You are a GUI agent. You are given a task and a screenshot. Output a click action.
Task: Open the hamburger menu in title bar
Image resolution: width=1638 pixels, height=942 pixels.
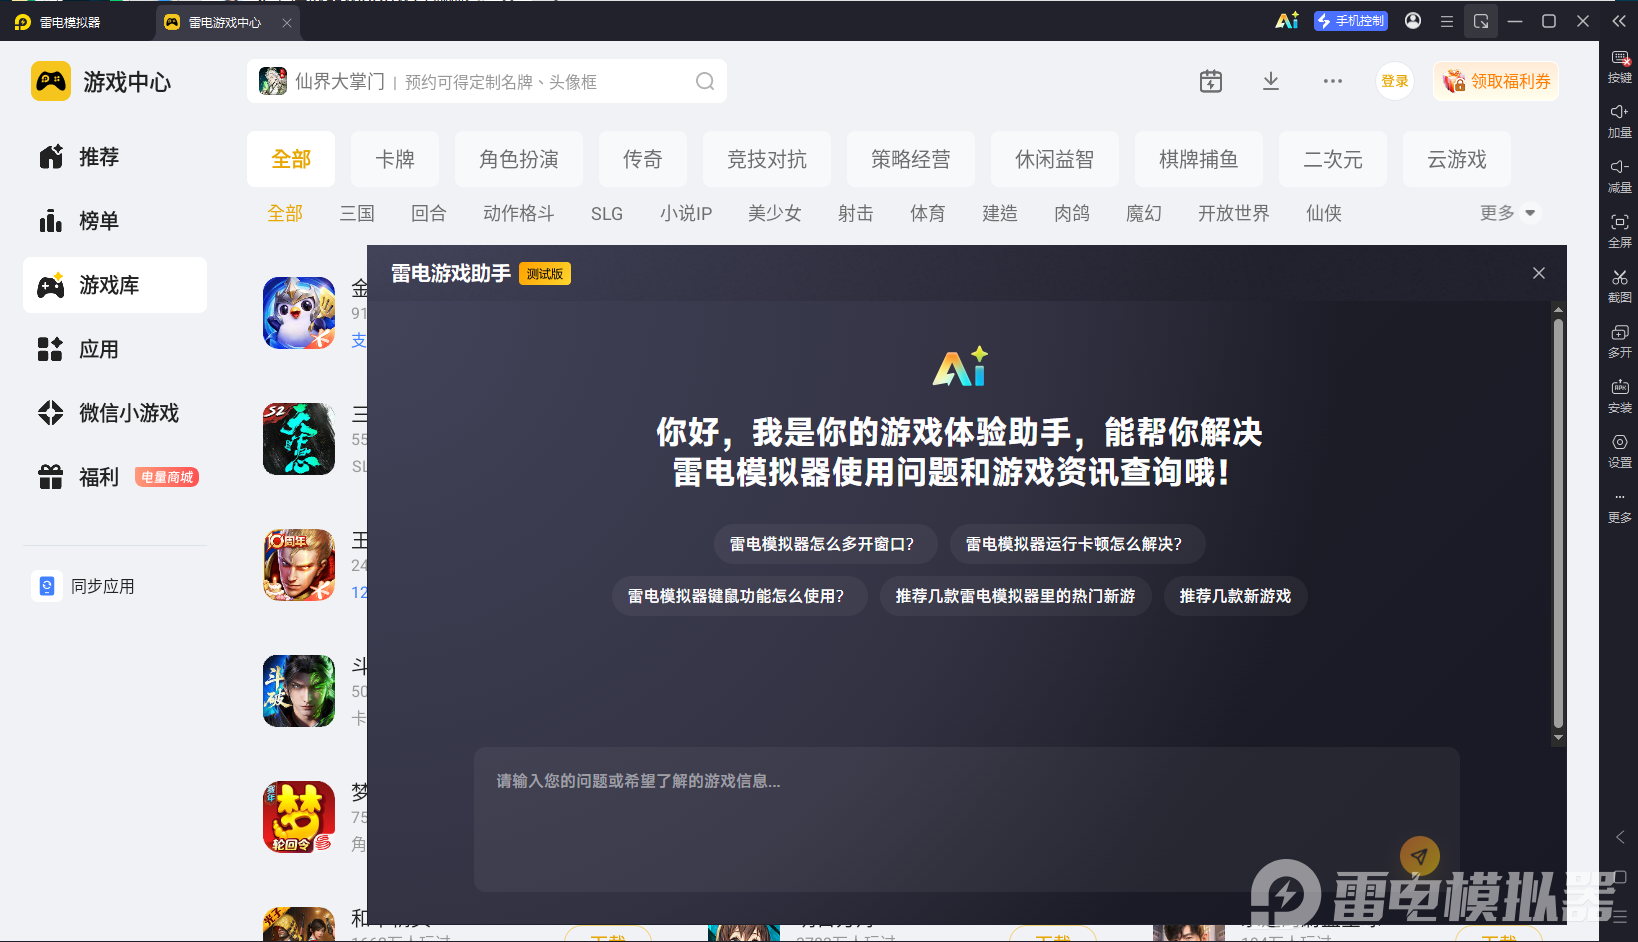[x=1447, y=21]
